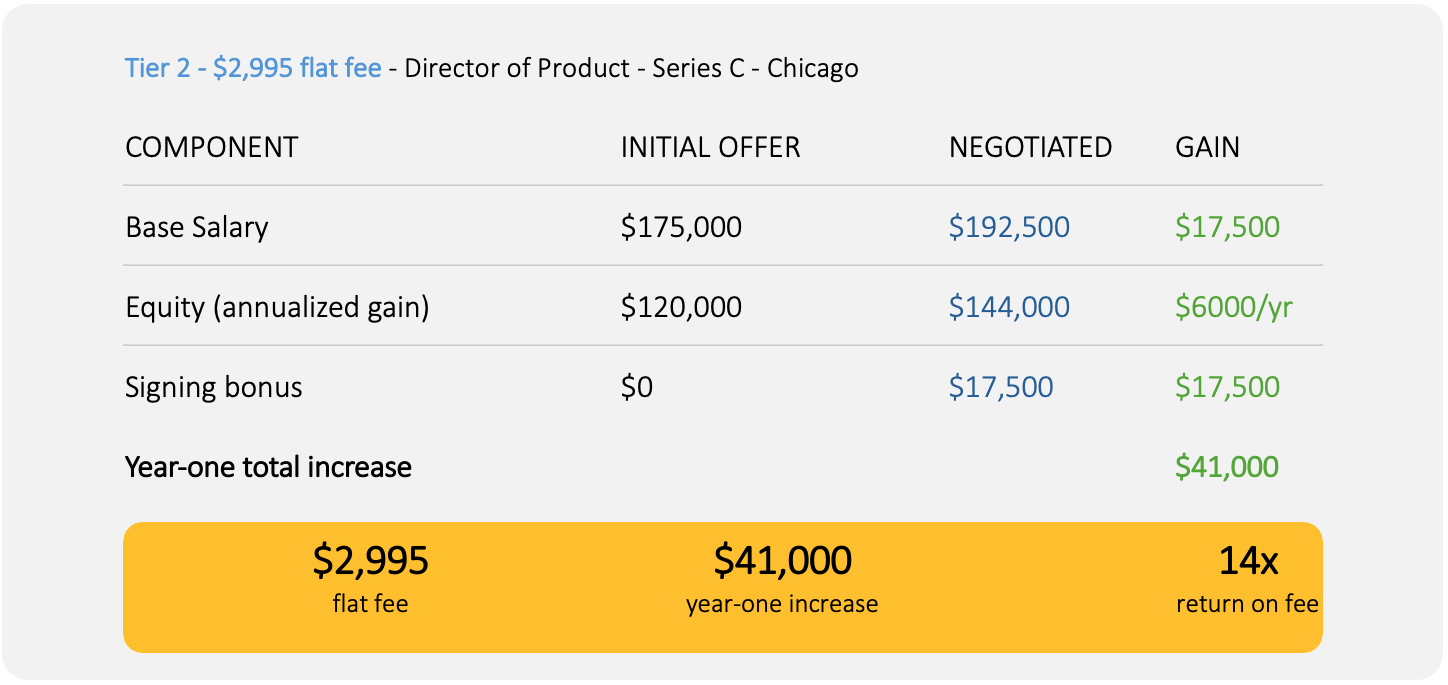Click the GAIN column header

click(x=1207, y=147)
